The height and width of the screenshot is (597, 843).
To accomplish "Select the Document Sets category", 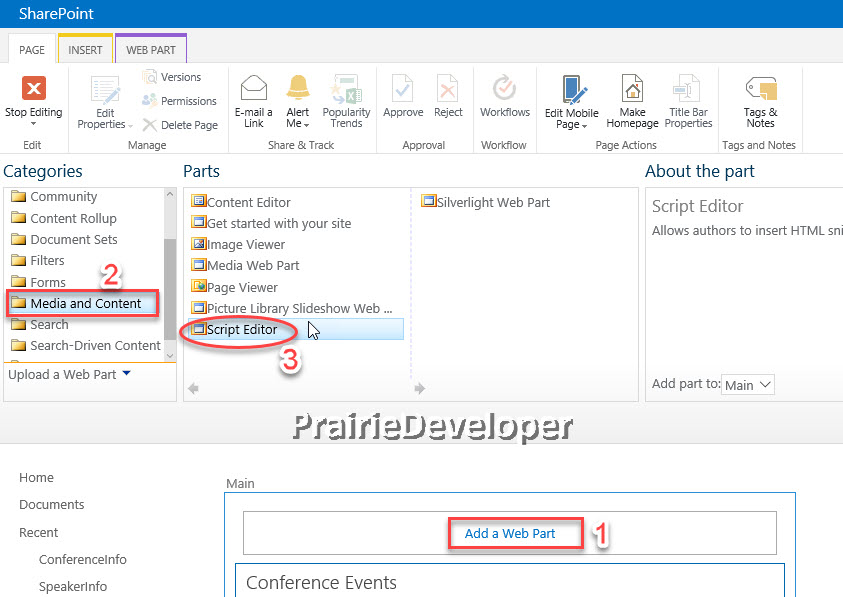I will point(64,239).
